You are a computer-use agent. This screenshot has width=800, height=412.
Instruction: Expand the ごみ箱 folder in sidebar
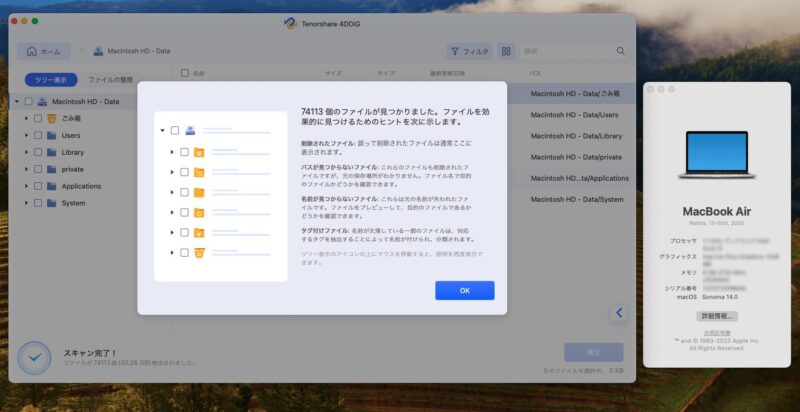tap(26, 118)
